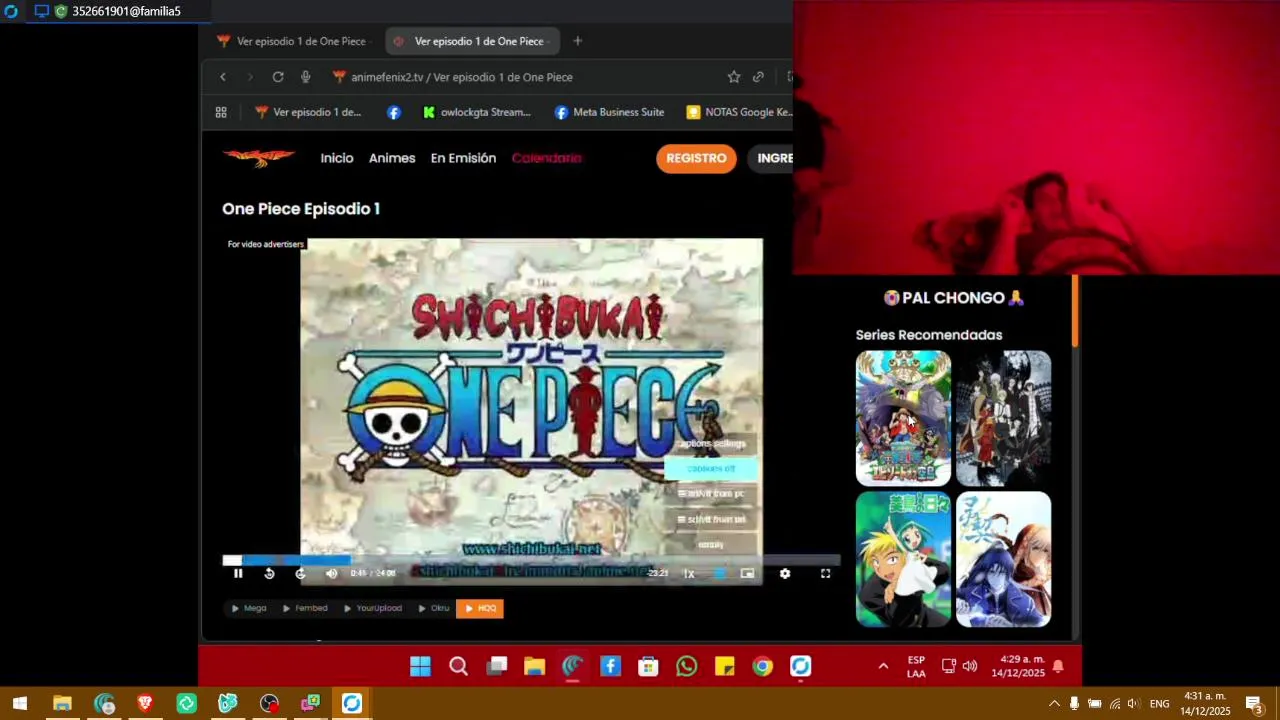Open the owlockgta Stream bookmark

coord(477,112)
